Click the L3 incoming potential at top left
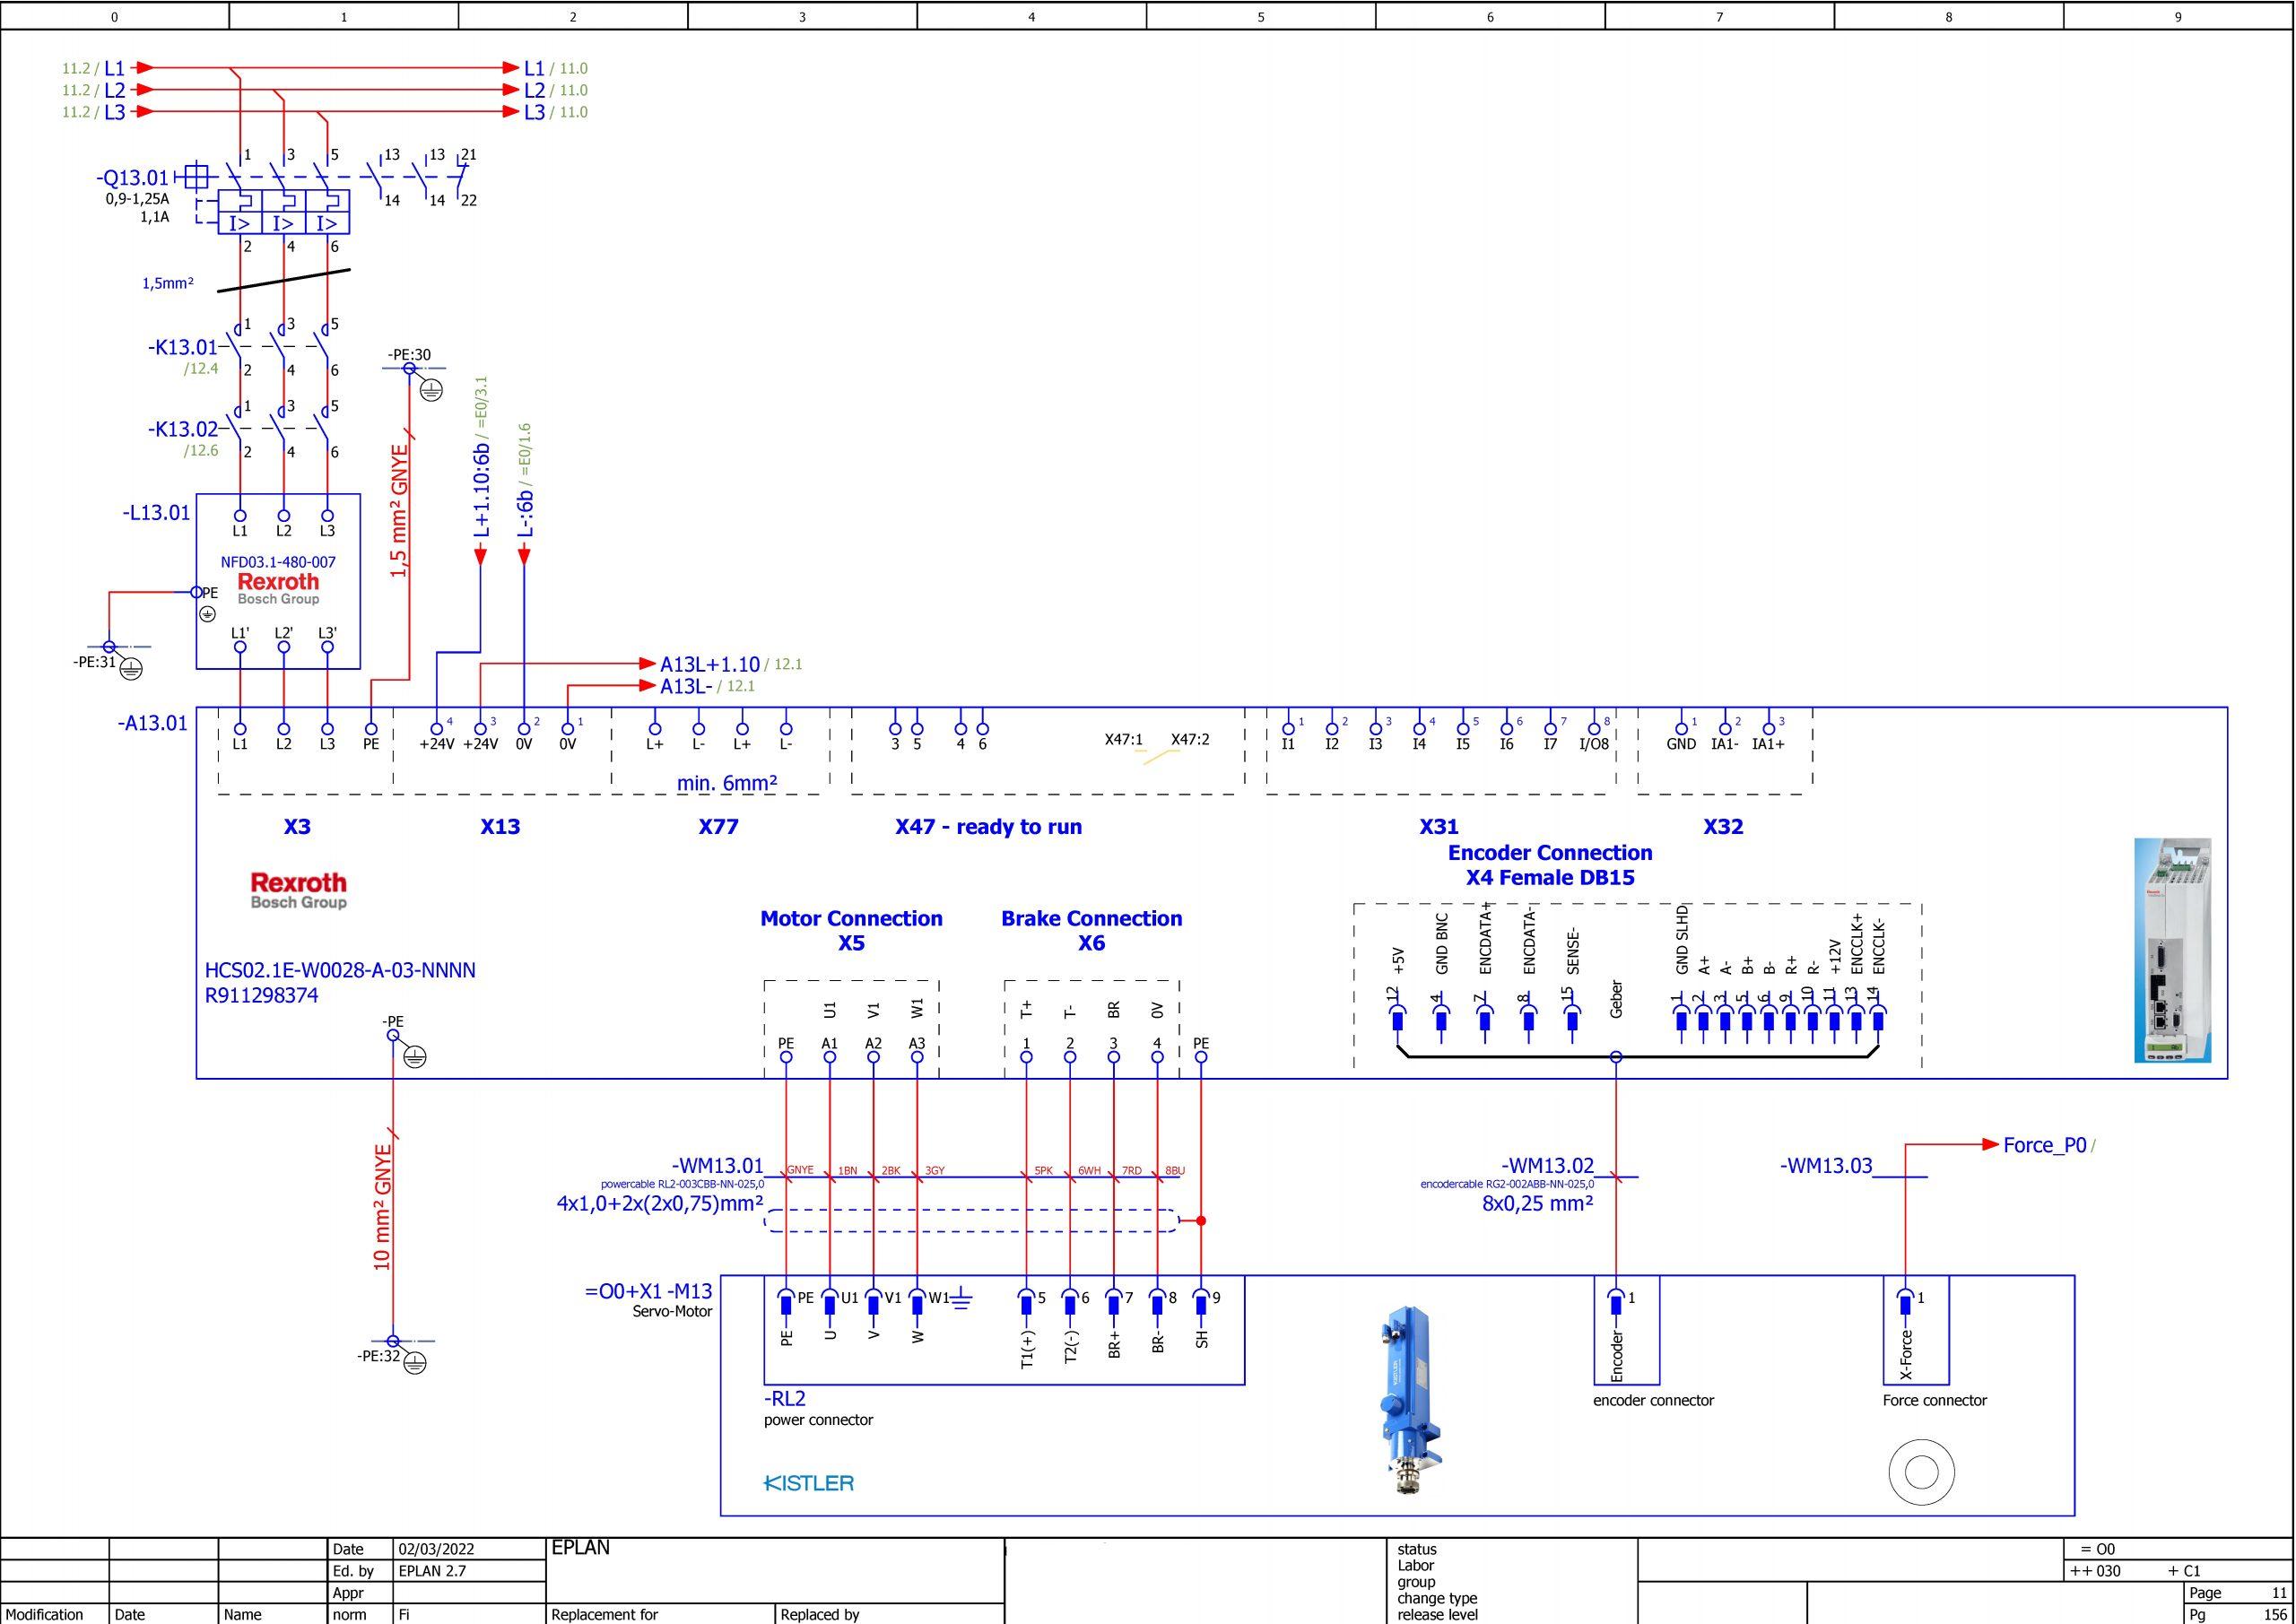Image resolution: width=2296 pixels, height=1624 pixels. click(115, 112)
